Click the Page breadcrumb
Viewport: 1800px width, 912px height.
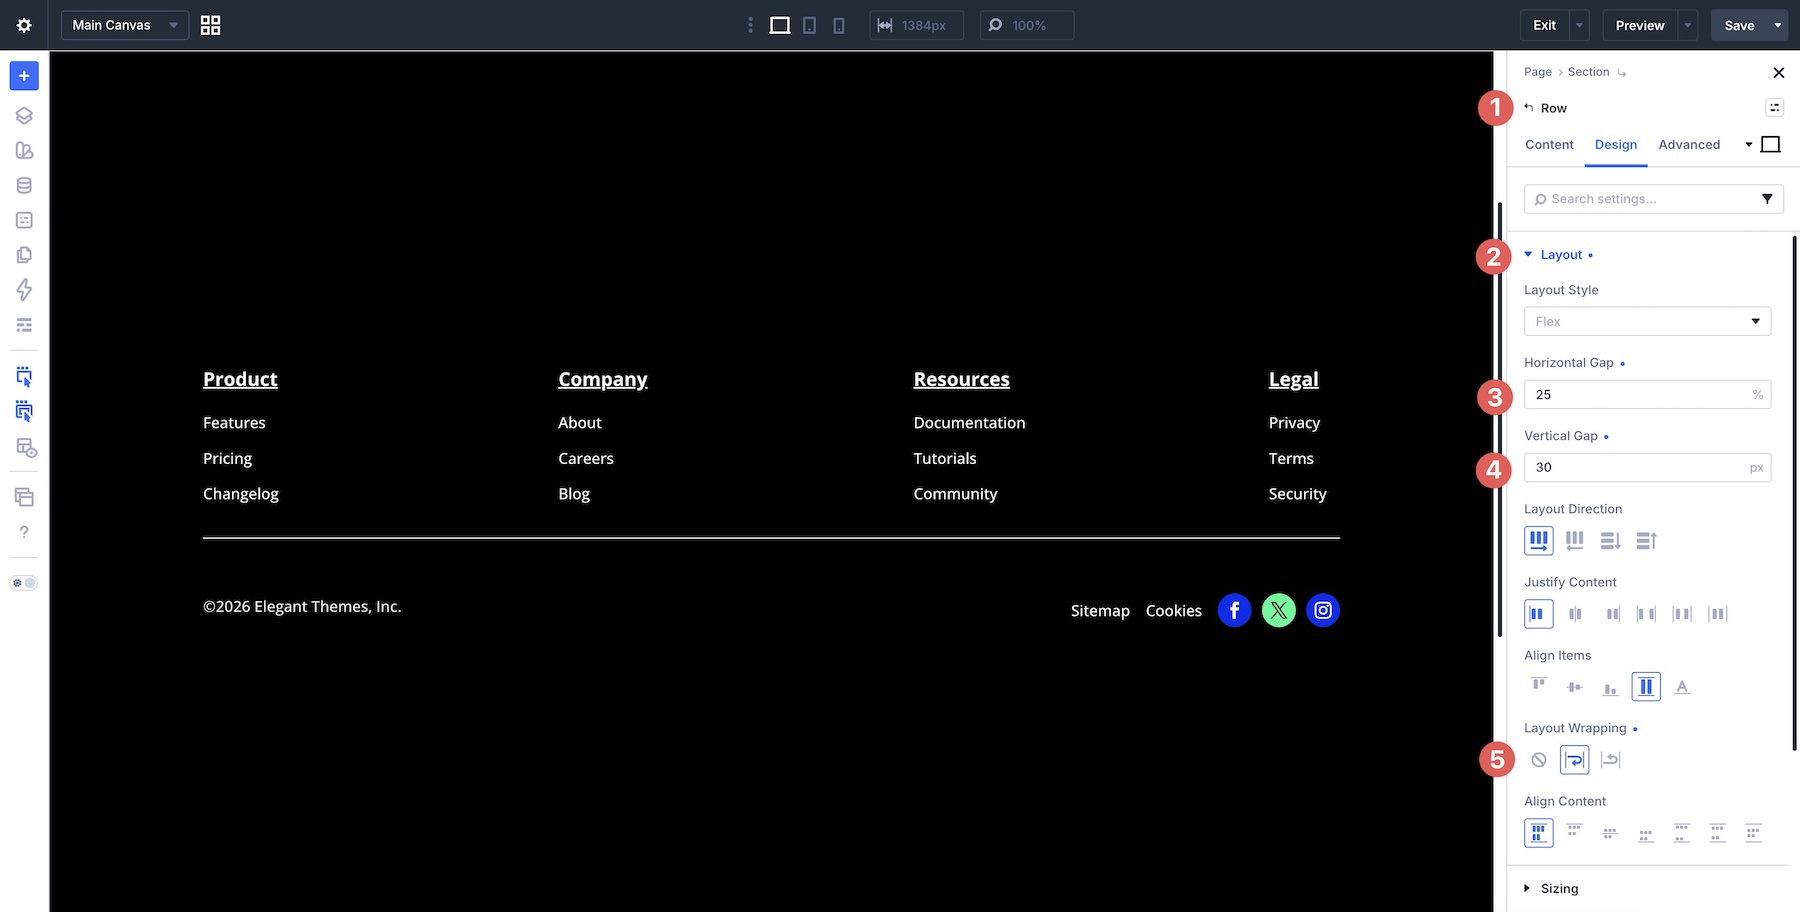click(1538, 72)
